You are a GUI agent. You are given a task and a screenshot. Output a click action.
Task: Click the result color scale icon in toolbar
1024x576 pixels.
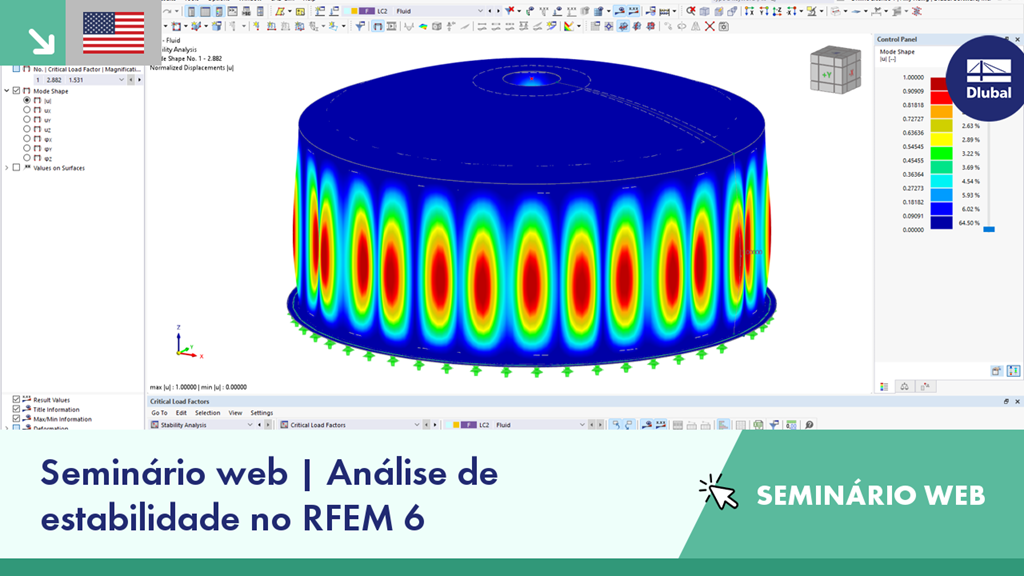tap(569, 26)
